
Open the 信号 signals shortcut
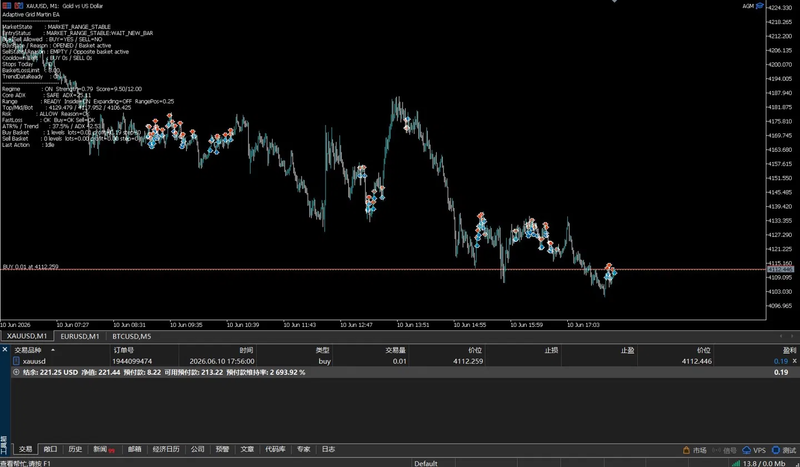coord(724,450)
